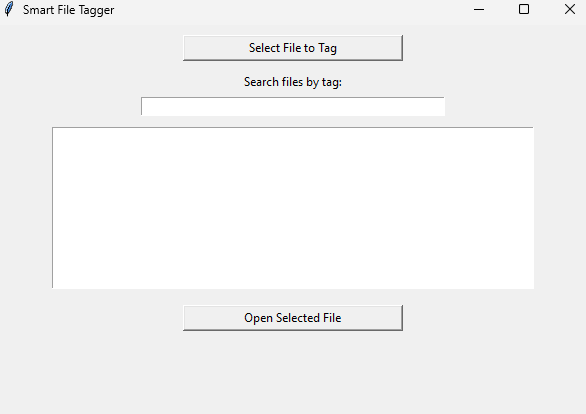Click the "Search files by tag:" label

click(293, 82)
